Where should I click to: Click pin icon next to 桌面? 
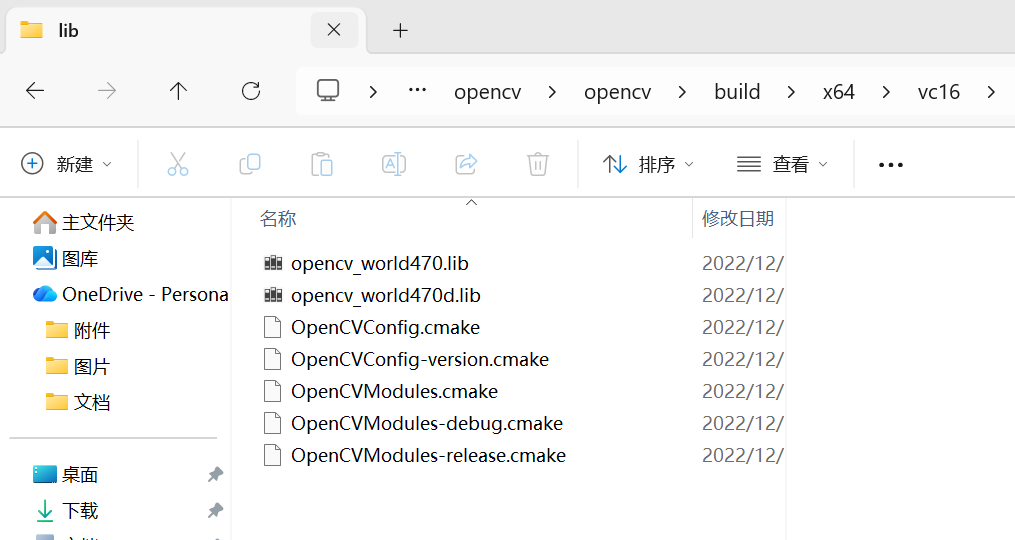(x=216, y=475)
